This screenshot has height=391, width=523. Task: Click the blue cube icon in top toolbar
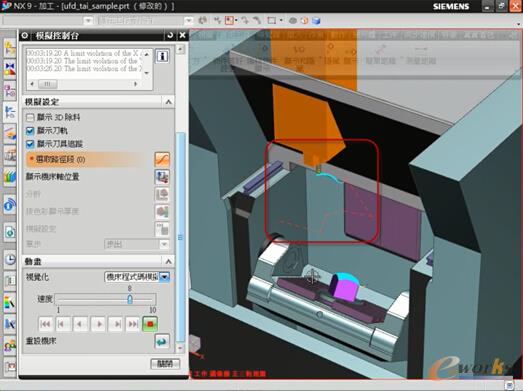pos(316,21)
